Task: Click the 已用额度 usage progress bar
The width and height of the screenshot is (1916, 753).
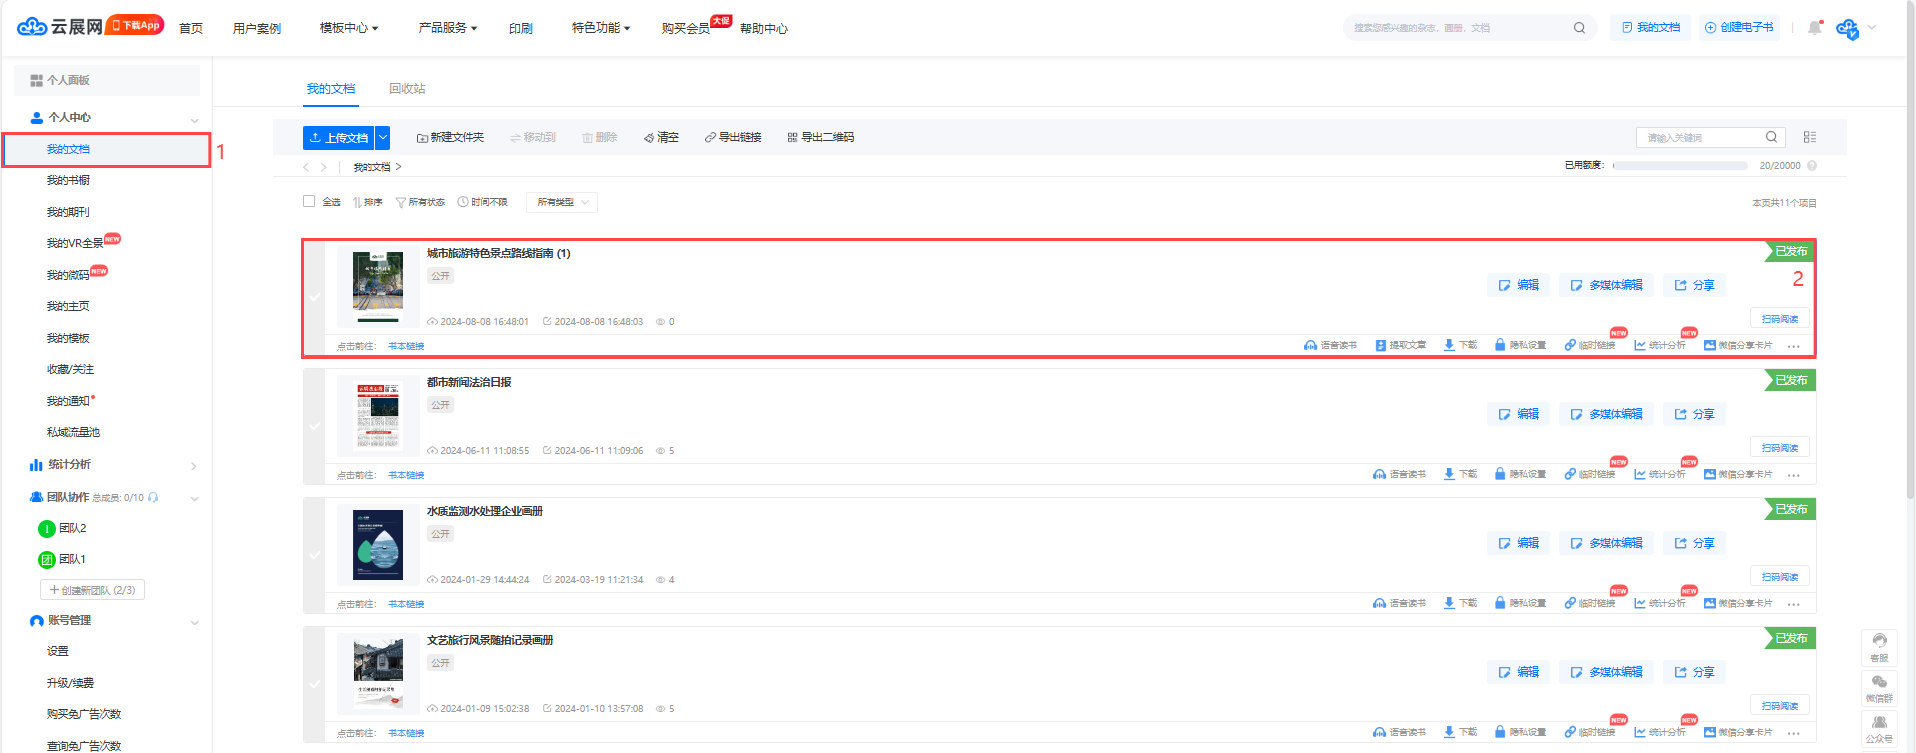Action: click(1680, 166)
